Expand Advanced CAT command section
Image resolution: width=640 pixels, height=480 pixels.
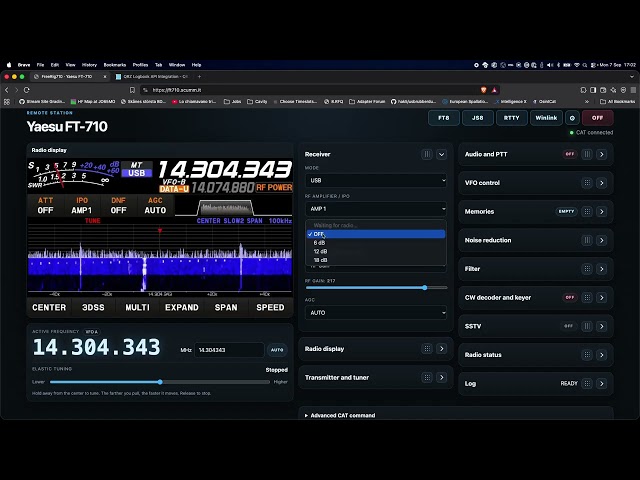tap(340, 416)
